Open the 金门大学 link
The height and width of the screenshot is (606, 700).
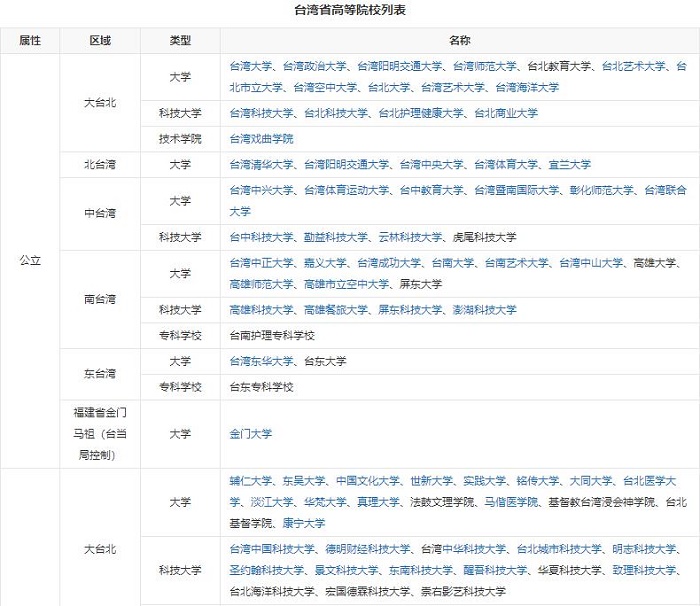pos(250,434)
